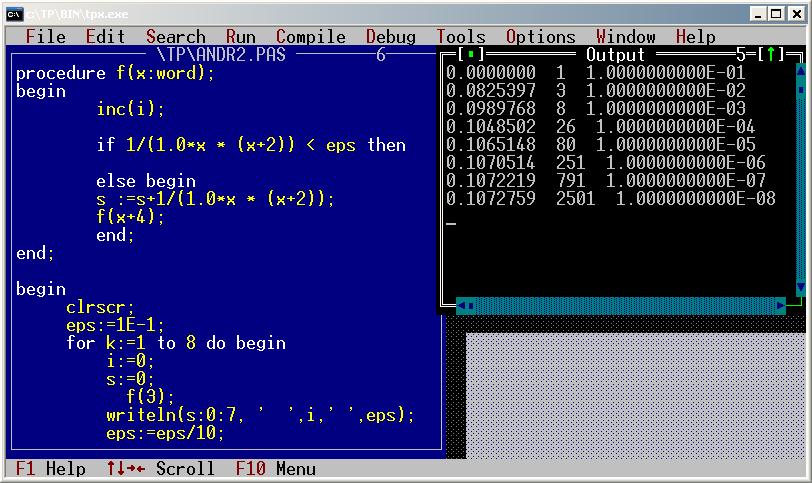Click the Output vertical scrollbar thumb
Image resolution: width=812 pixels, height=483 pixels.
pyautogui.click(x=800, y=90)
